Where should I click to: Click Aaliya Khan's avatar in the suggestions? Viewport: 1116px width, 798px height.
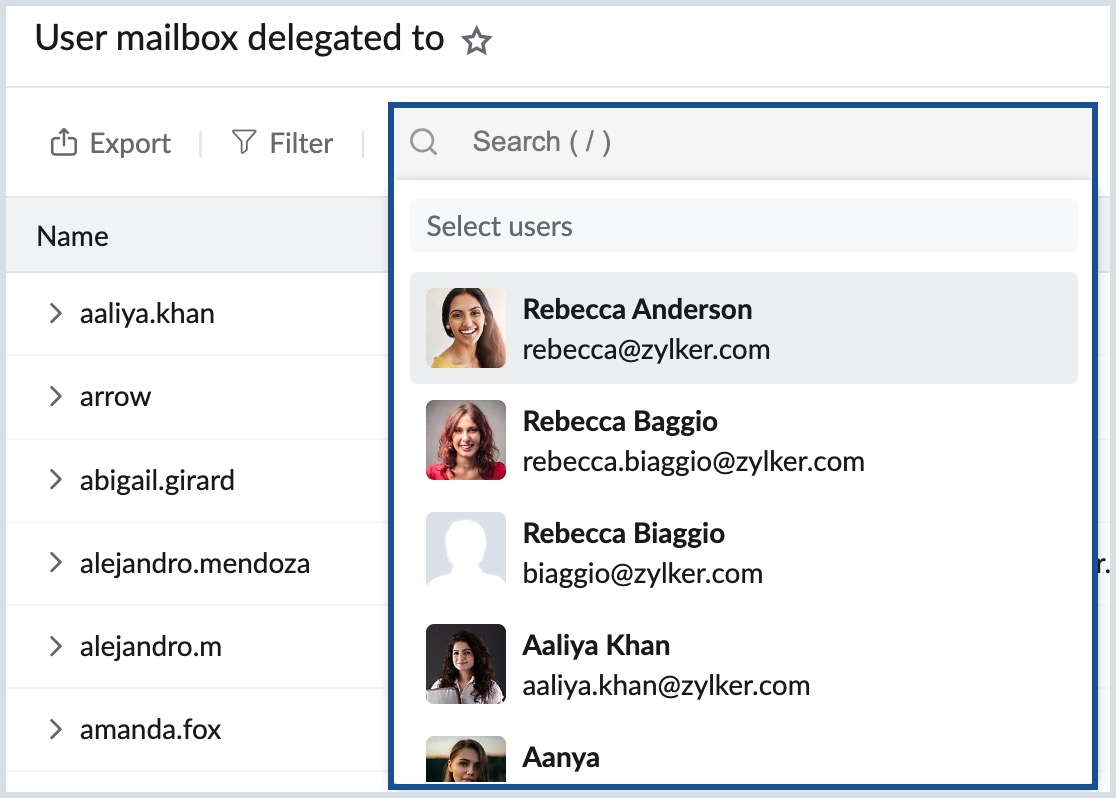pos(465,664)
